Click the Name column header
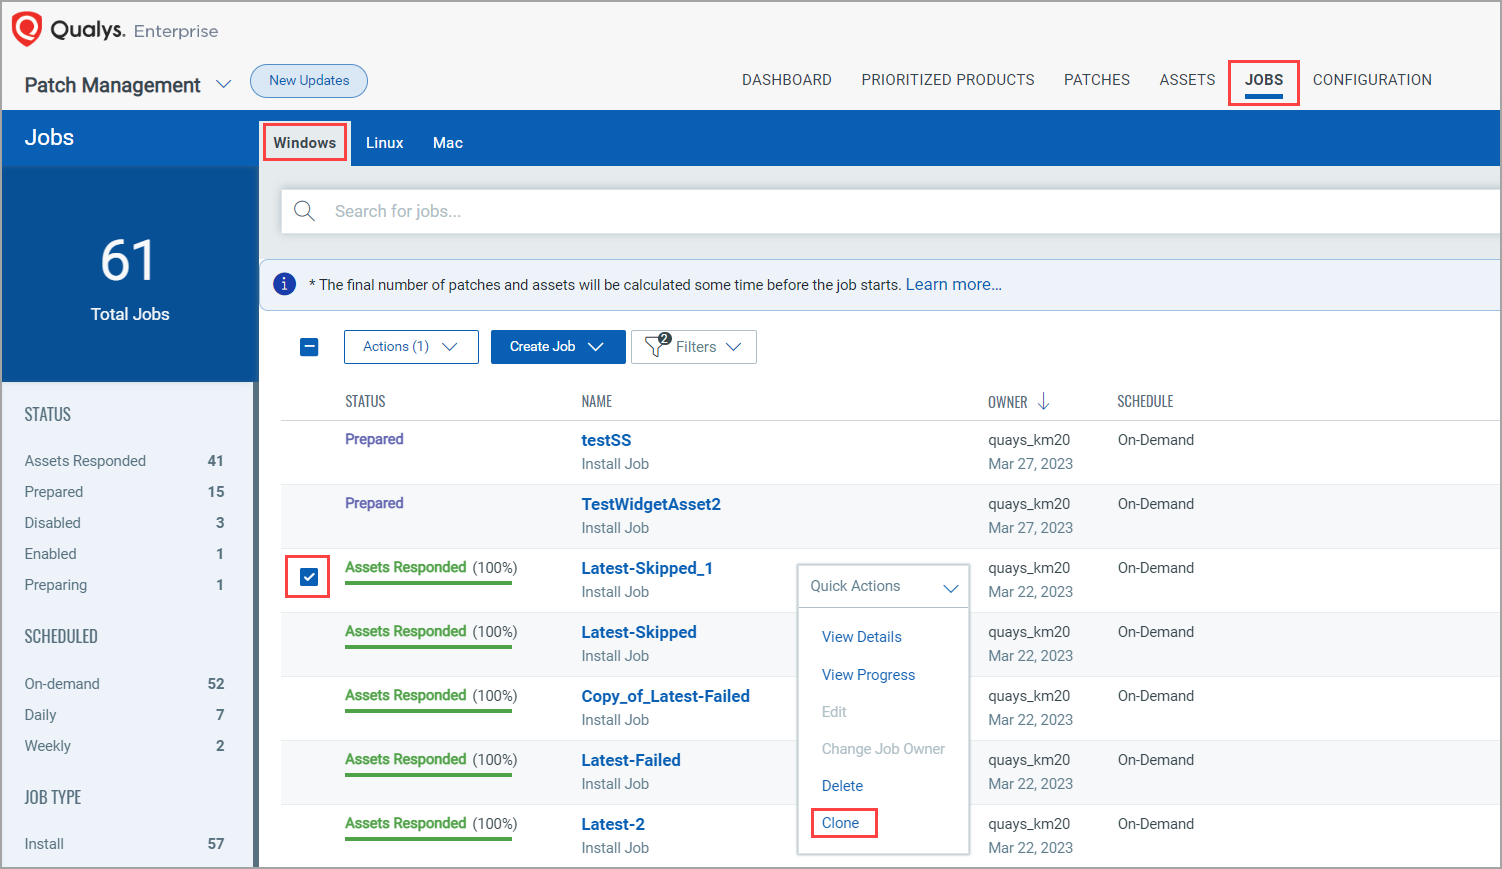The height and width of the screenshot is (869, 1502). pos(596,401)
